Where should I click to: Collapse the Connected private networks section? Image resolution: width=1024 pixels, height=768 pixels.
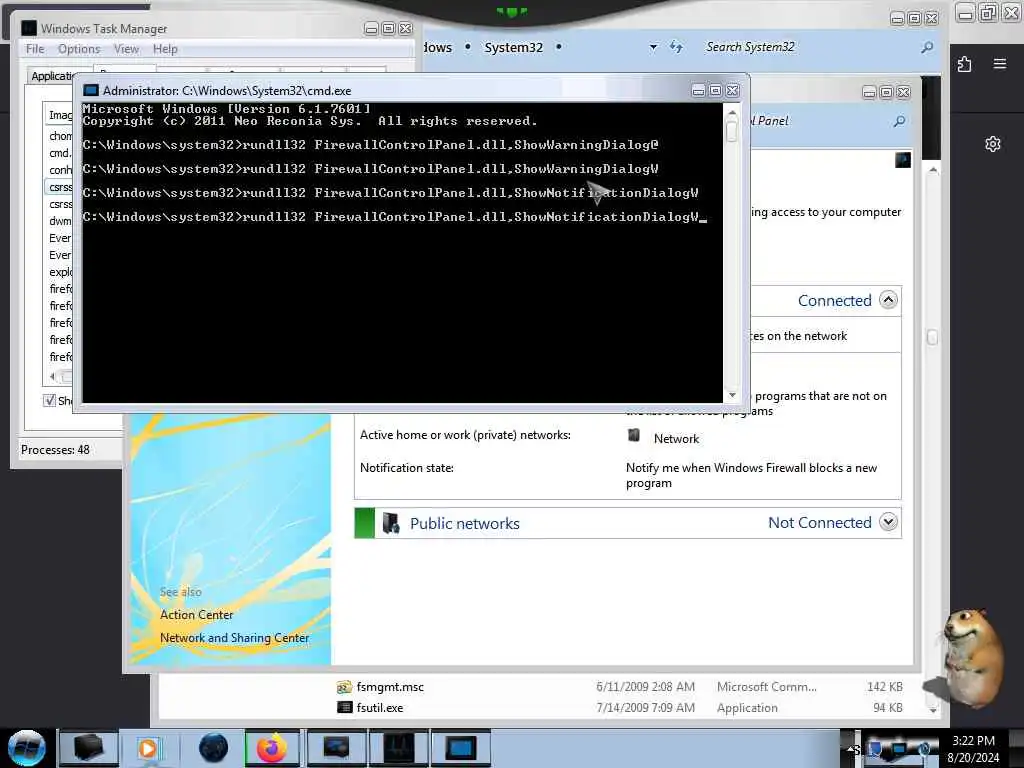[x=888, y=300]
